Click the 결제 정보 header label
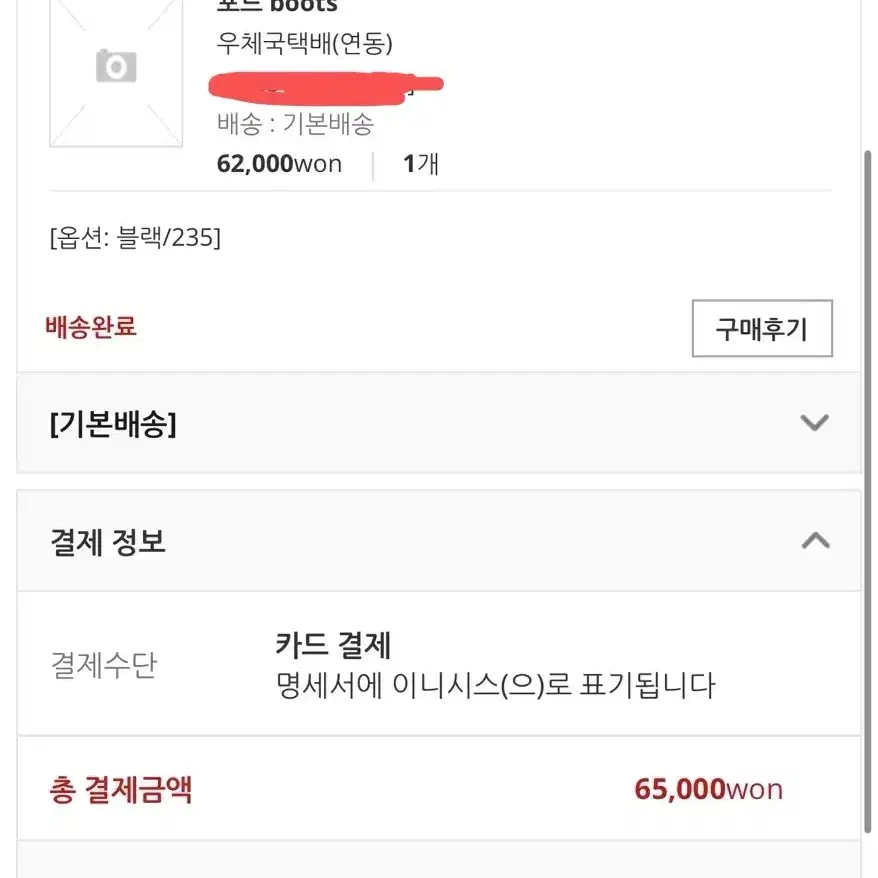 108,542
